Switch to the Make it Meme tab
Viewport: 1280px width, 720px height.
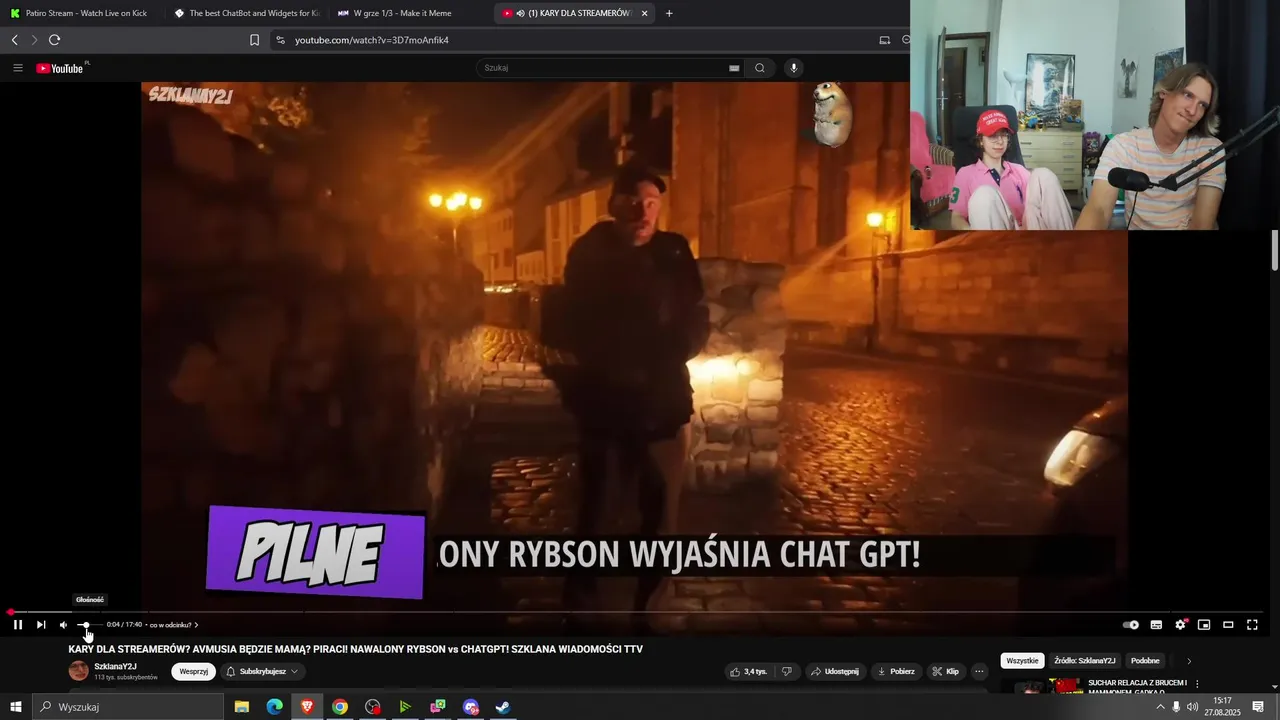[x=400, y=13]
